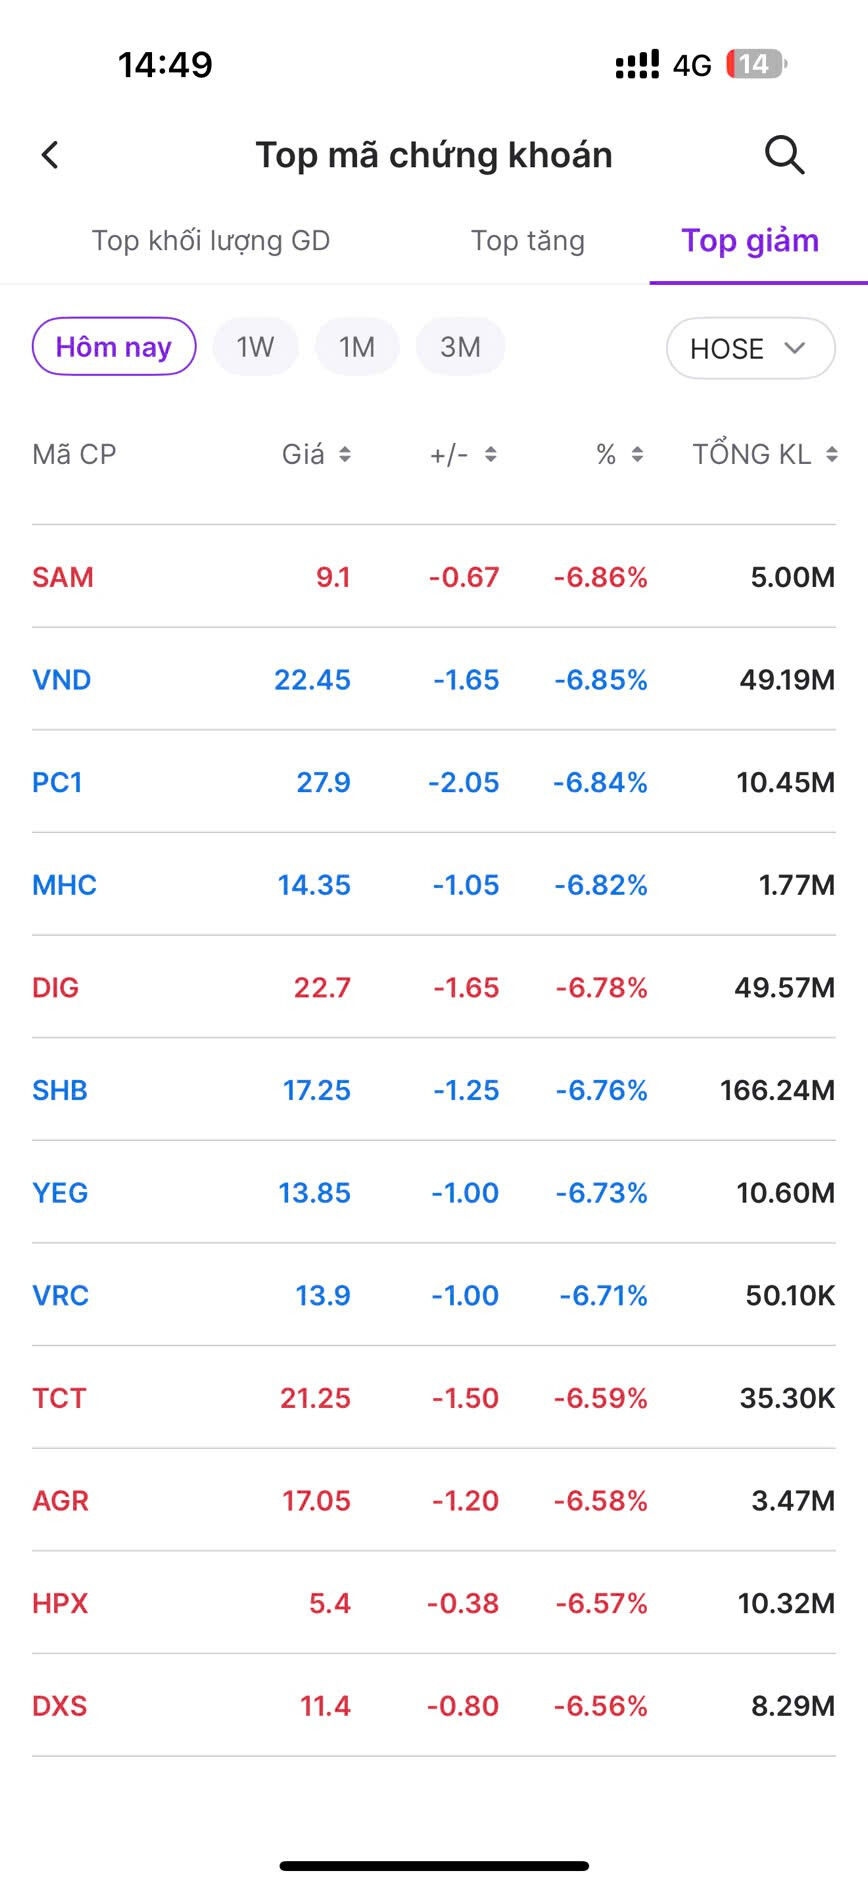The height and width of the screenshot is (1887, 868).
Task: Select the 1W time range chip
Action: [255, 347]
